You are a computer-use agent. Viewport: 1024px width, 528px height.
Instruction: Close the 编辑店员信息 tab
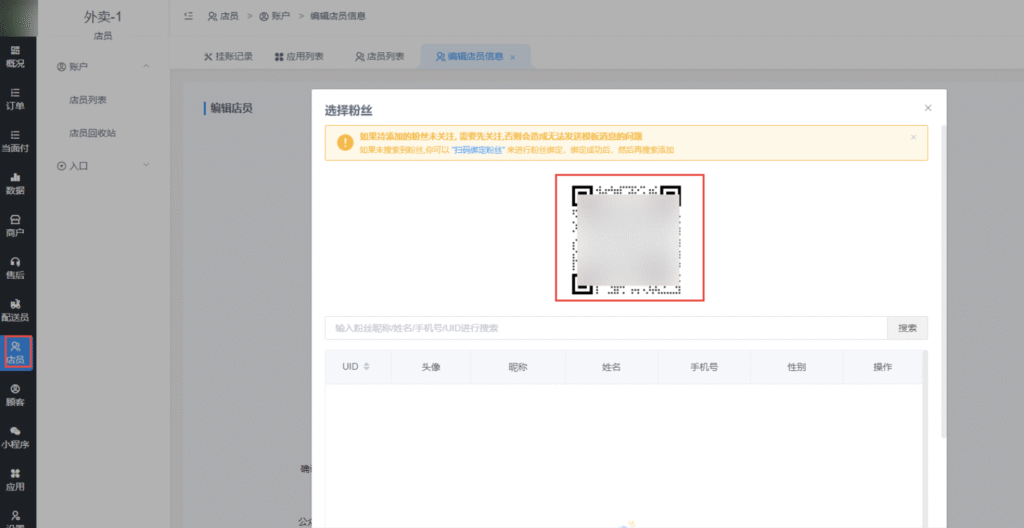pos(513,58)
